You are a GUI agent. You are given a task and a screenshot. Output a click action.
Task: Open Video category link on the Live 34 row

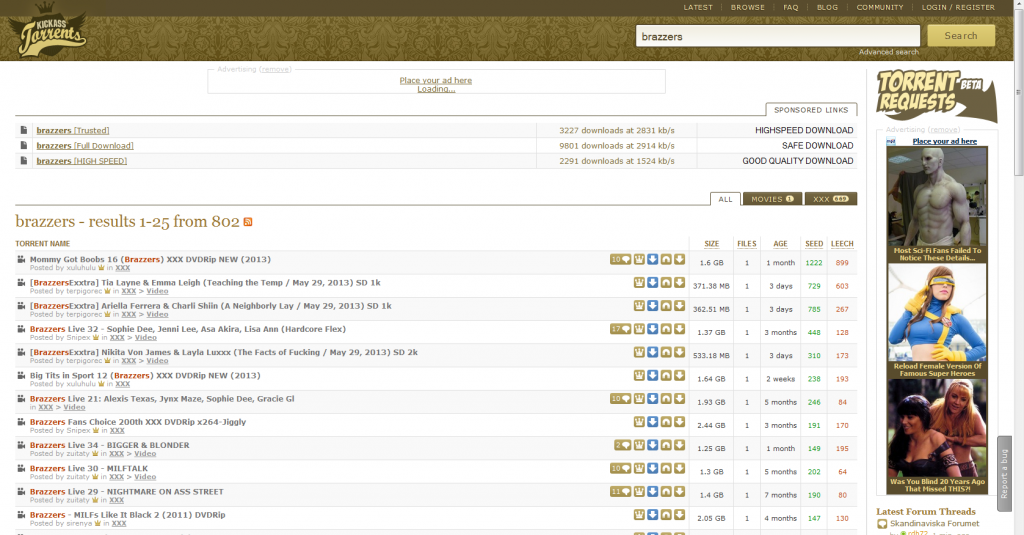pos(145,453)
